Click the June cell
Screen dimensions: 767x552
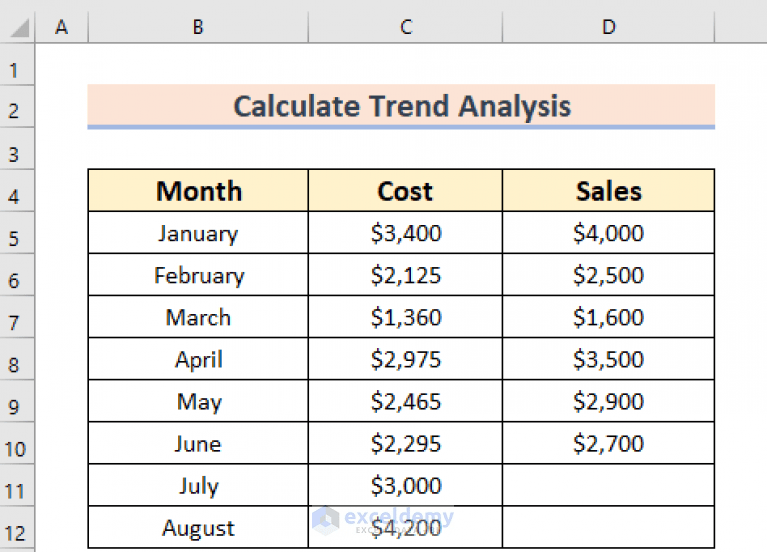click(198, 443)
